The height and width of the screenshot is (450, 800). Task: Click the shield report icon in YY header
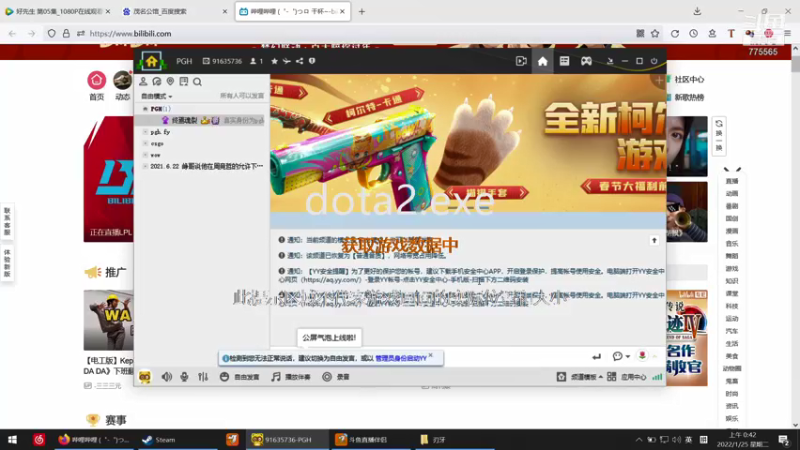(312, 61)
